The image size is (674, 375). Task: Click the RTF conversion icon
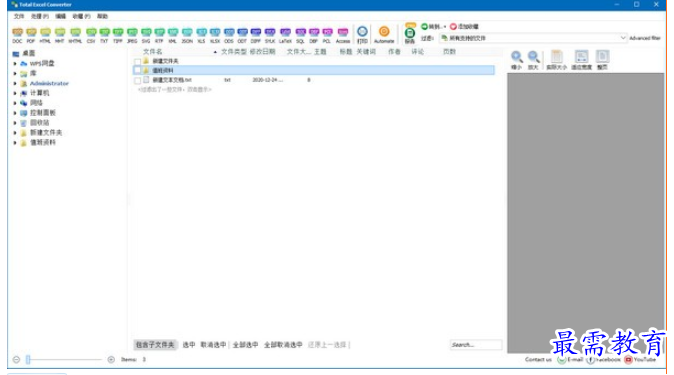coord(159,35)
